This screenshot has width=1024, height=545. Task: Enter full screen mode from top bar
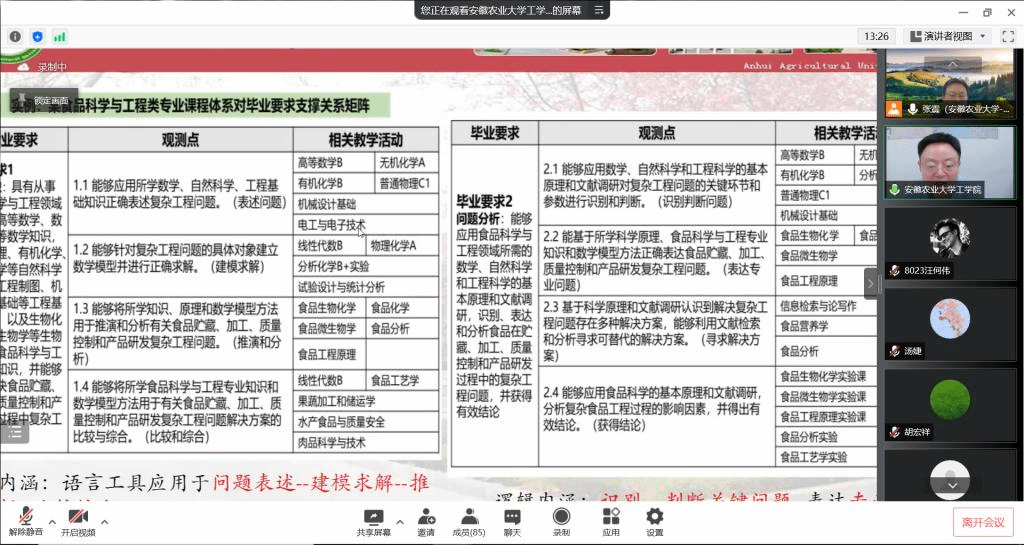pyautogui.click(x=1008, y=36)
